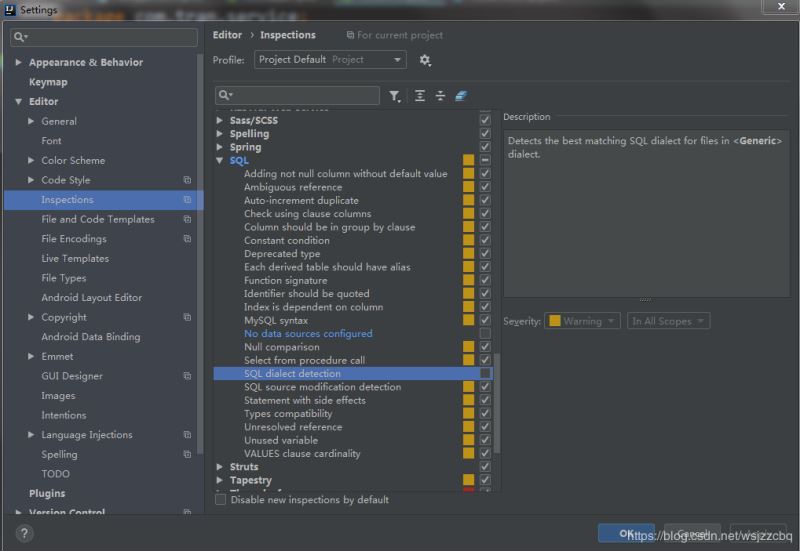800x551 pixels.
Task: Click the inspections search field
Action: 297,96
